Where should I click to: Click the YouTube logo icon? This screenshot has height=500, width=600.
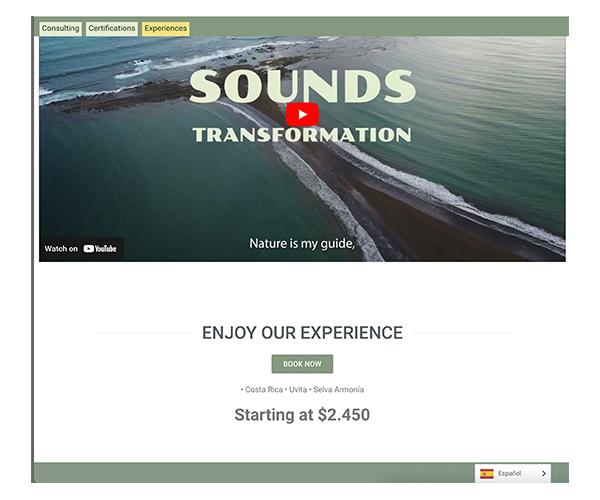tap(100, 249)
